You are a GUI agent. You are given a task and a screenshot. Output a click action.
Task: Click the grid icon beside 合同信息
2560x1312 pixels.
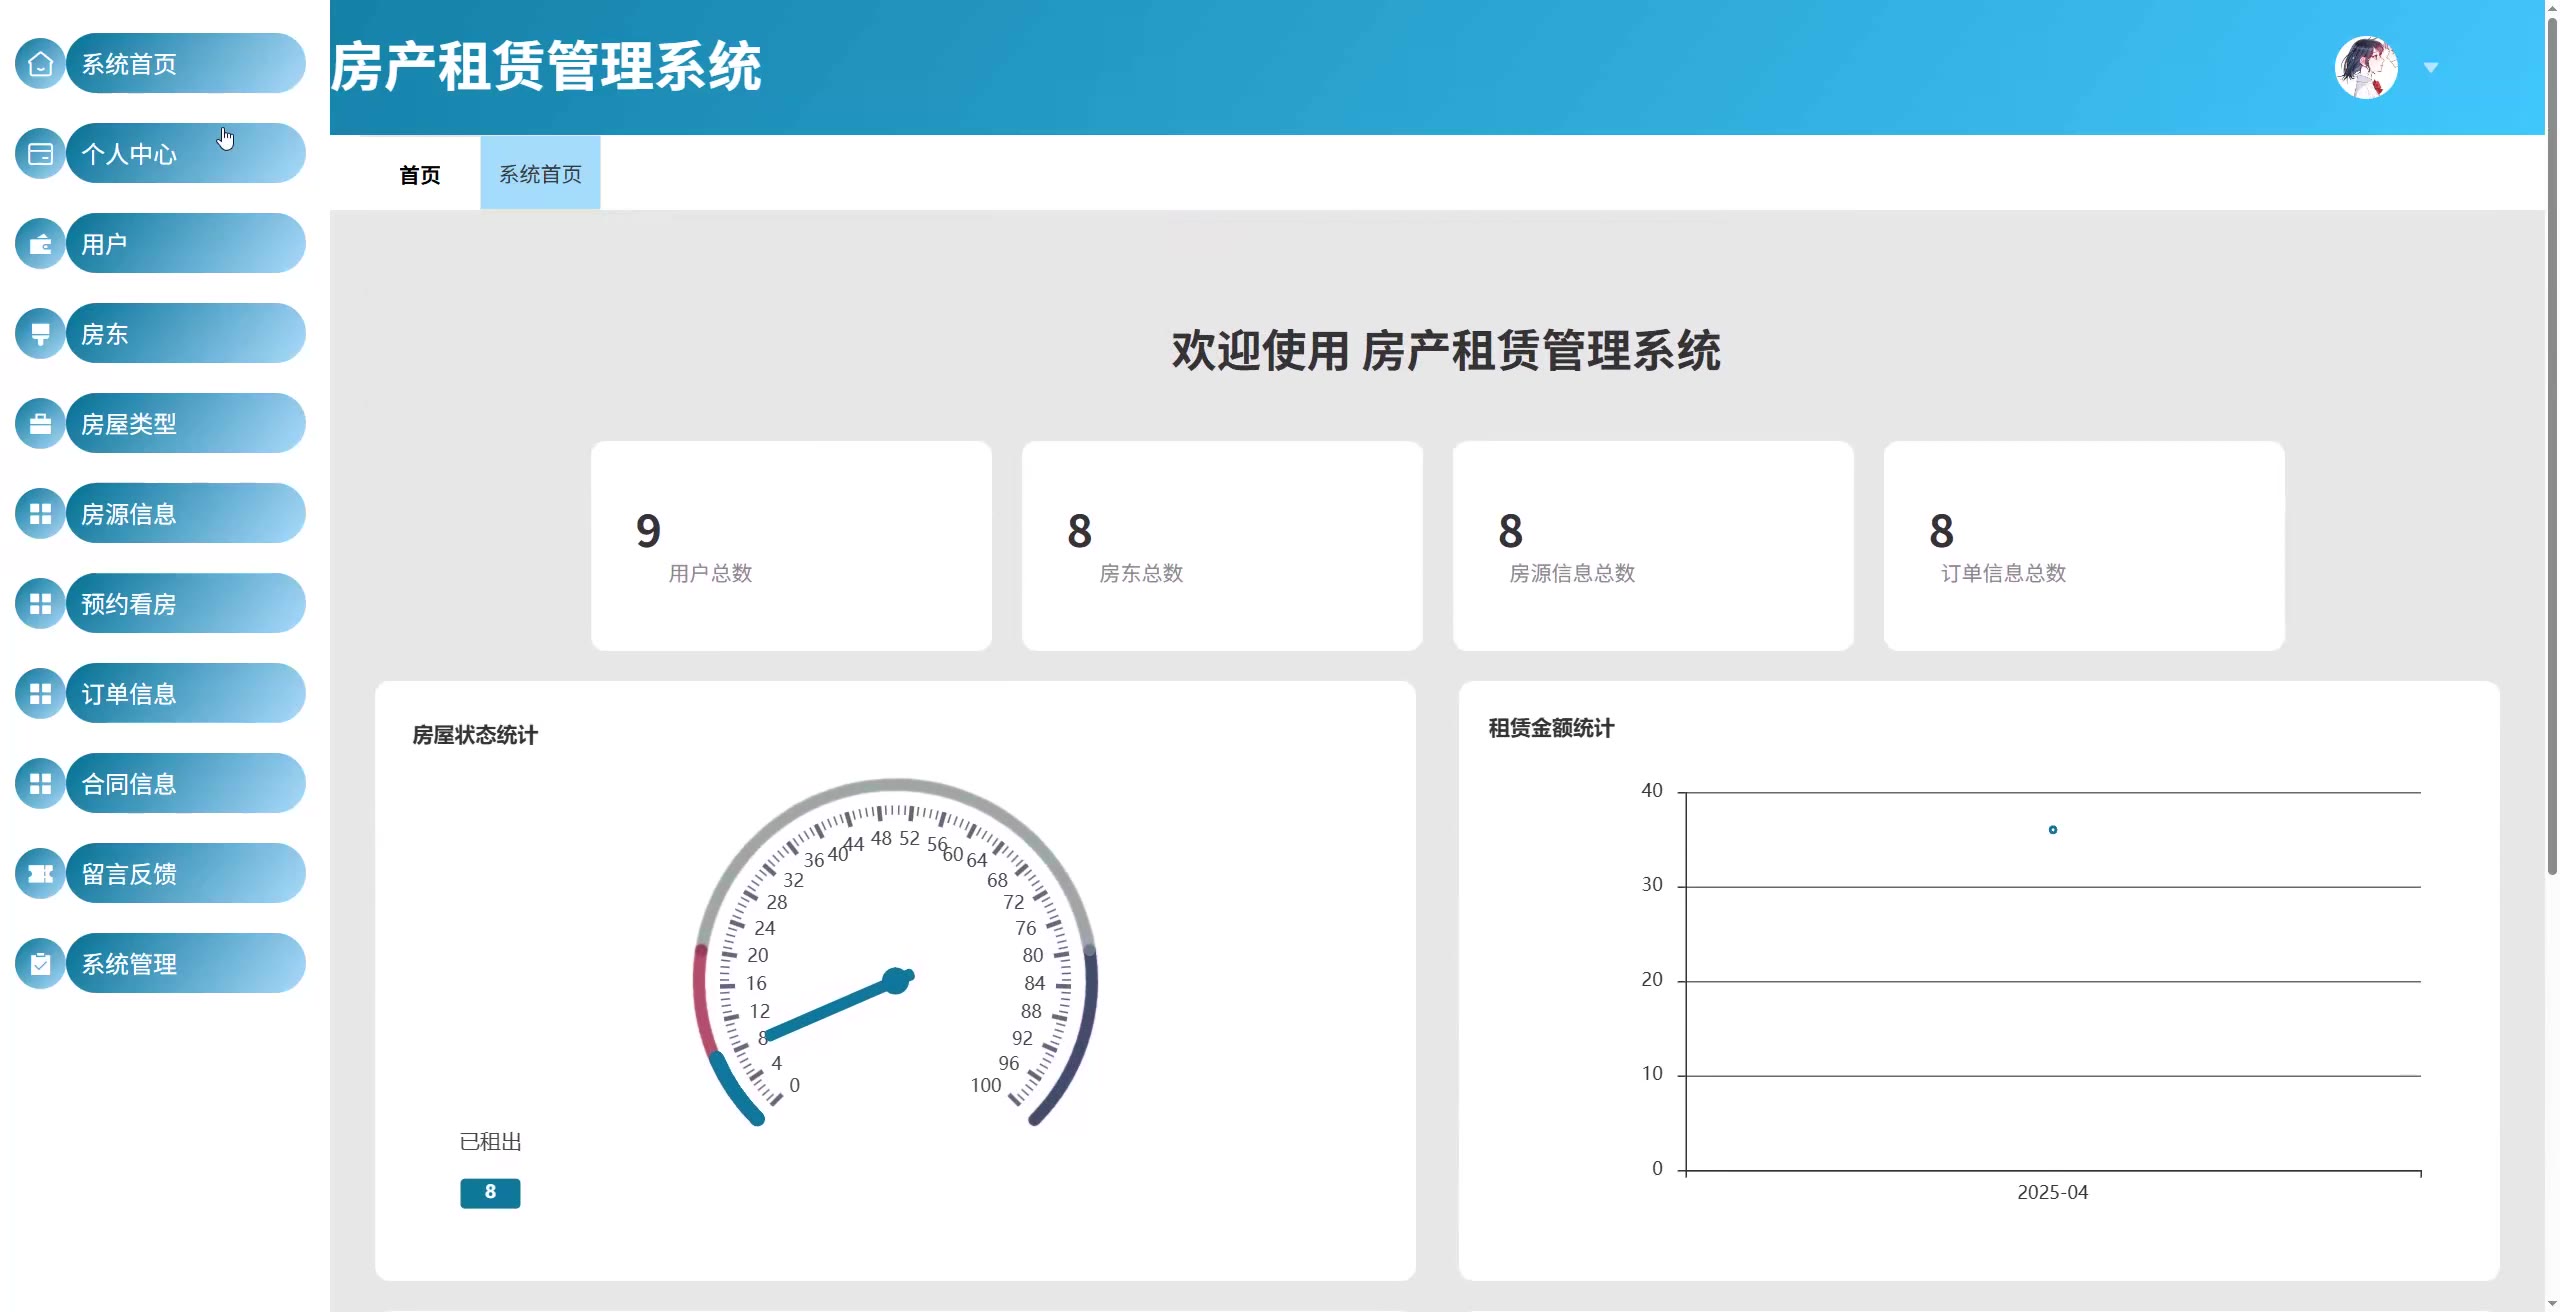[x=40, y=784]
